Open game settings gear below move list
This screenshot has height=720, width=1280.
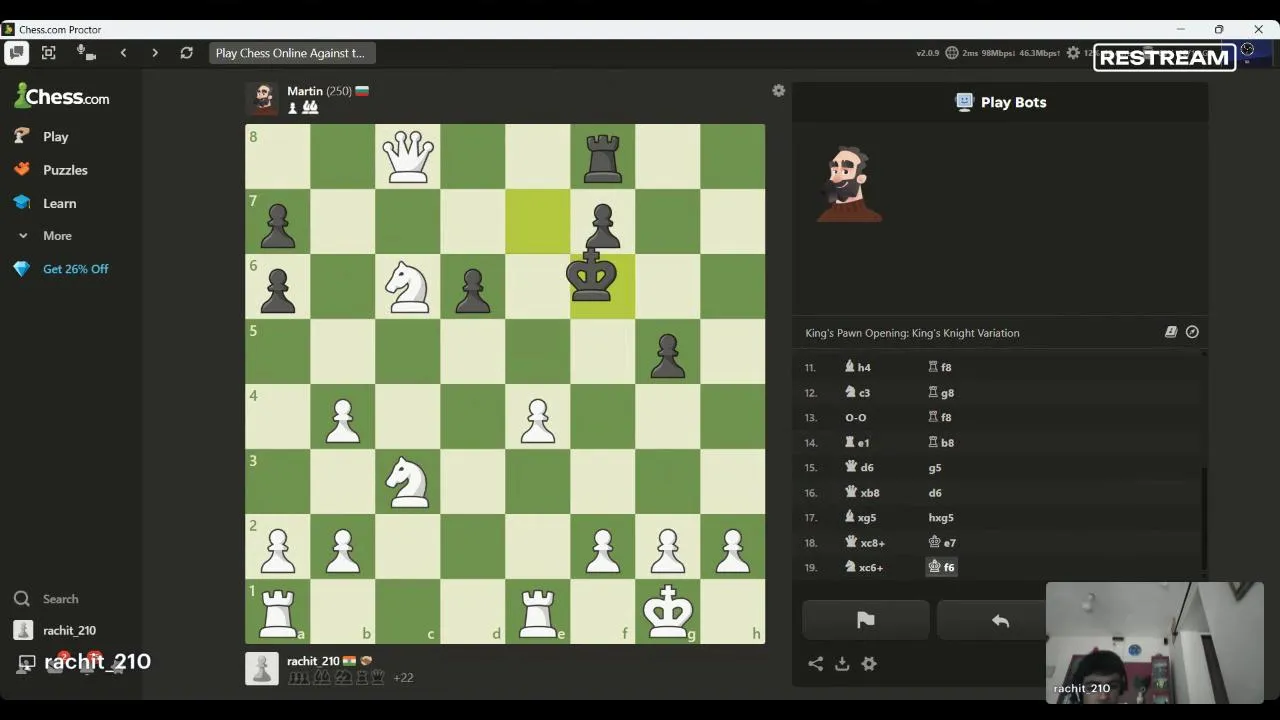869,664
